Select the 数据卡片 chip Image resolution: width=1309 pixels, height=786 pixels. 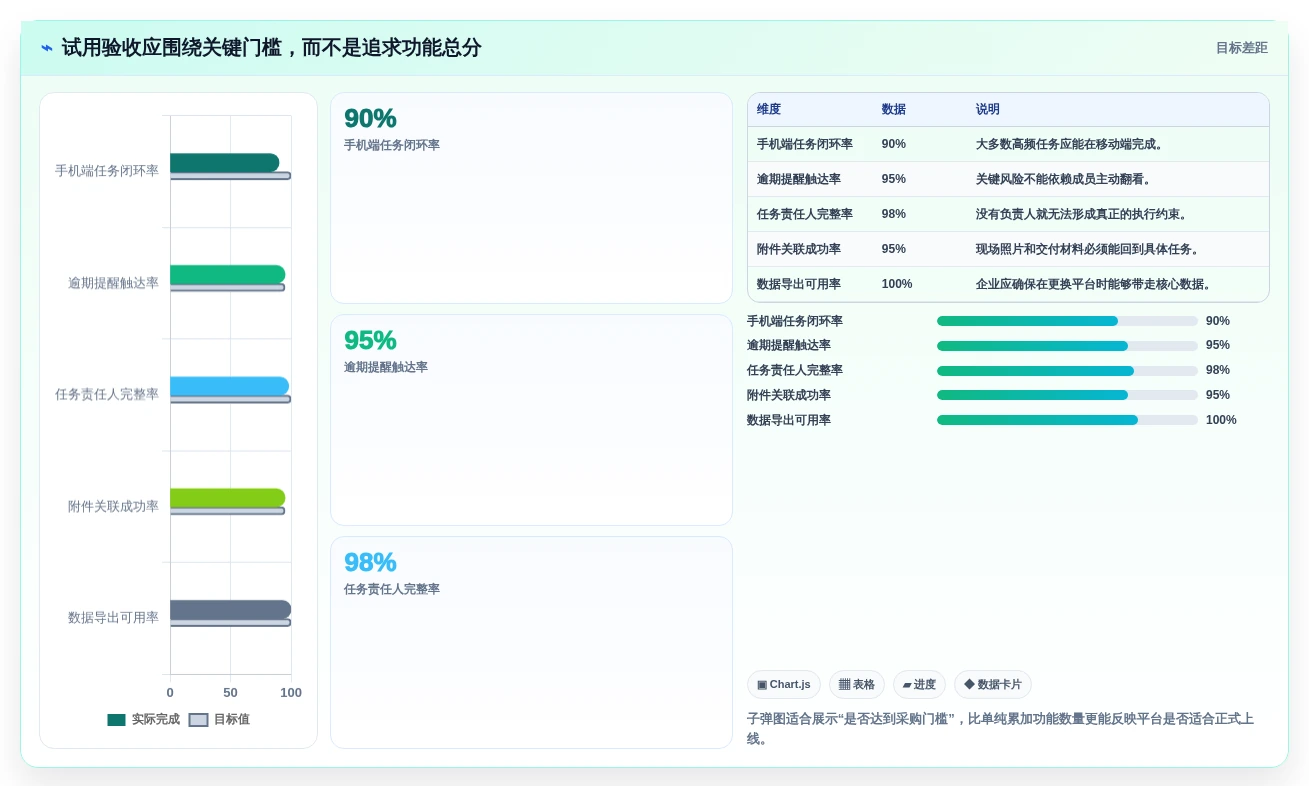pos(992,685)
